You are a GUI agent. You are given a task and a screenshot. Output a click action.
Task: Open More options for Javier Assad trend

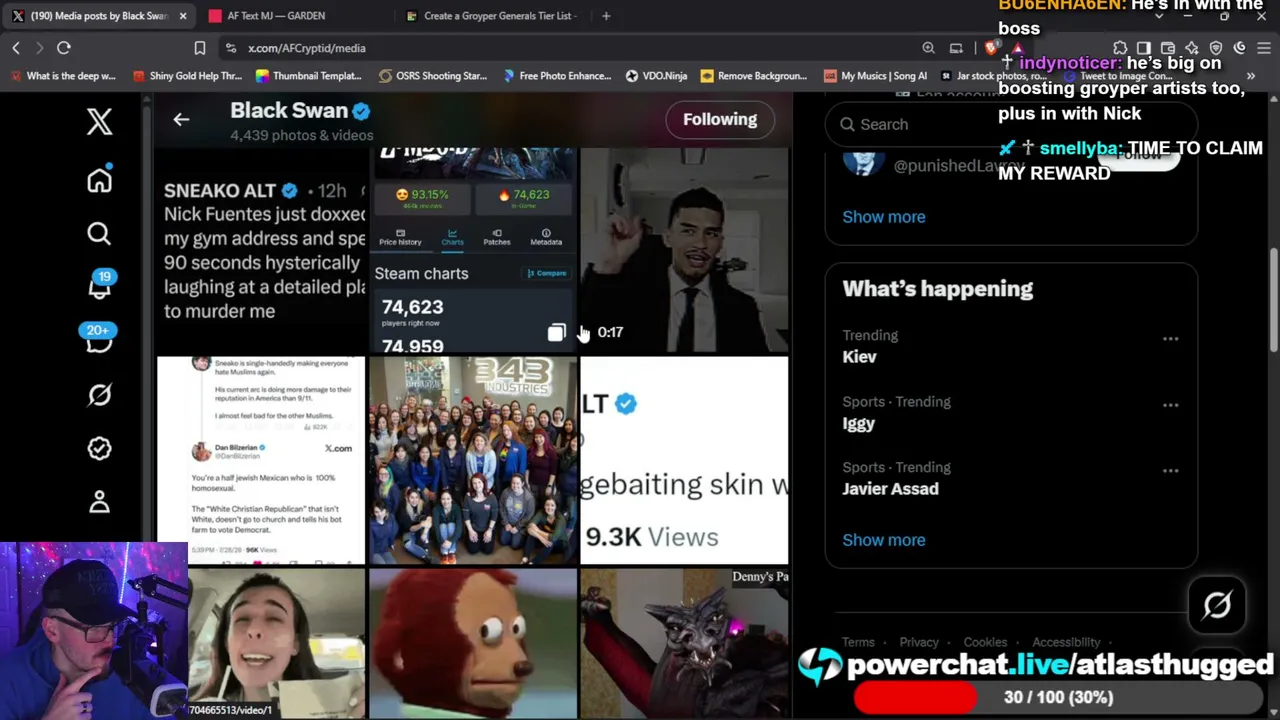pos(1170,471)
